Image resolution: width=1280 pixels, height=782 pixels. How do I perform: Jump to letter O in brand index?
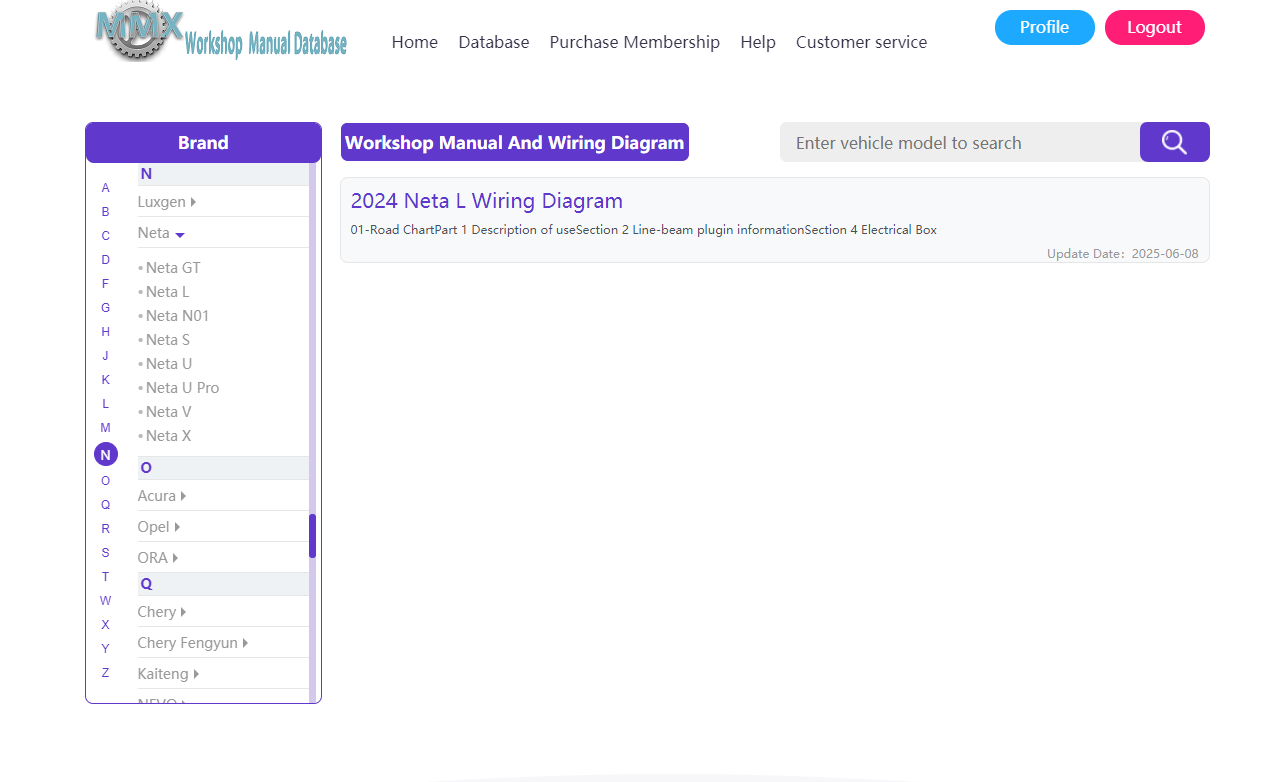106,481
